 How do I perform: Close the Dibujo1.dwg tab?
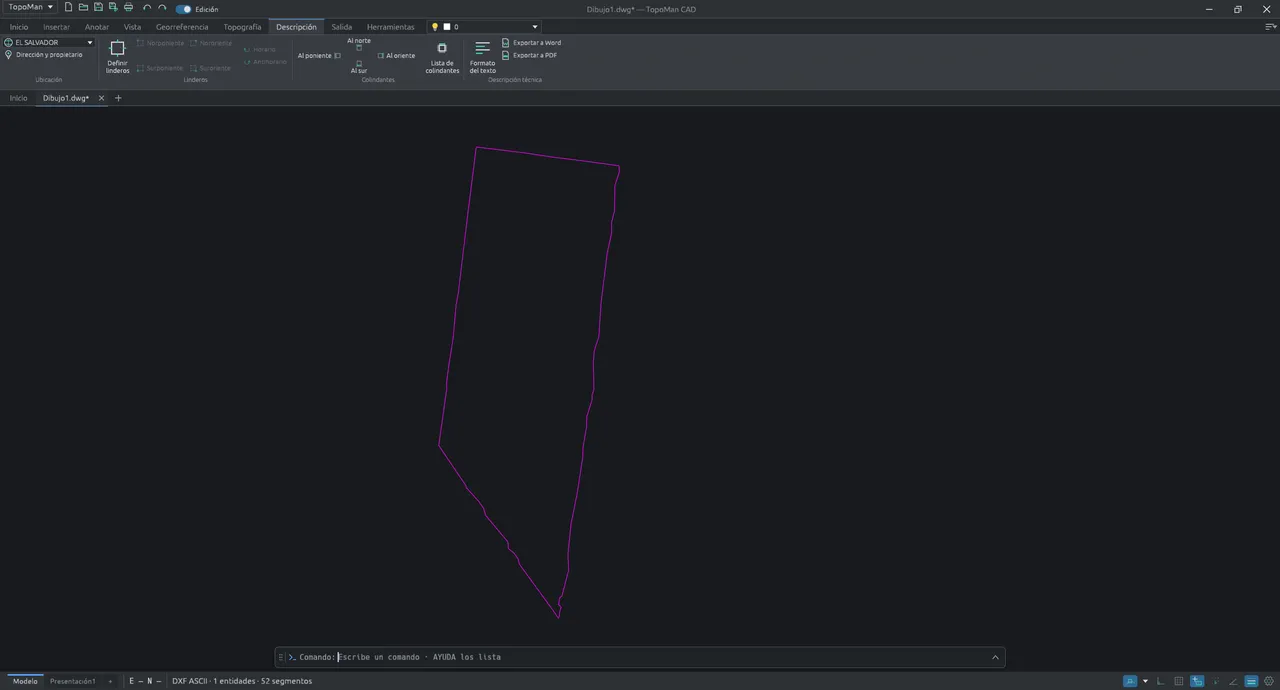[x=101, y=98]
